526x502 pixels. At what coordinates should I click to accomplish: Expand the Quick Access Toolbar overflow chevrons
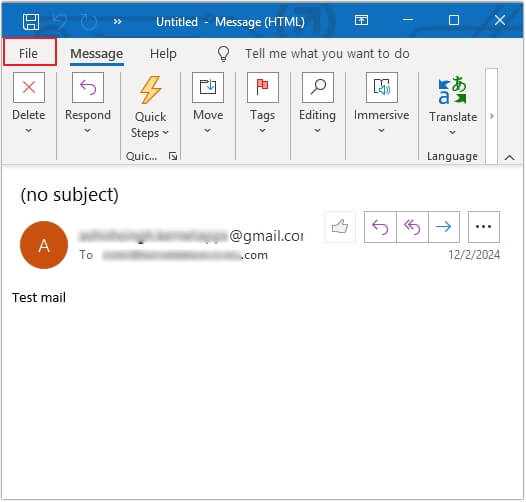(117, 22)
